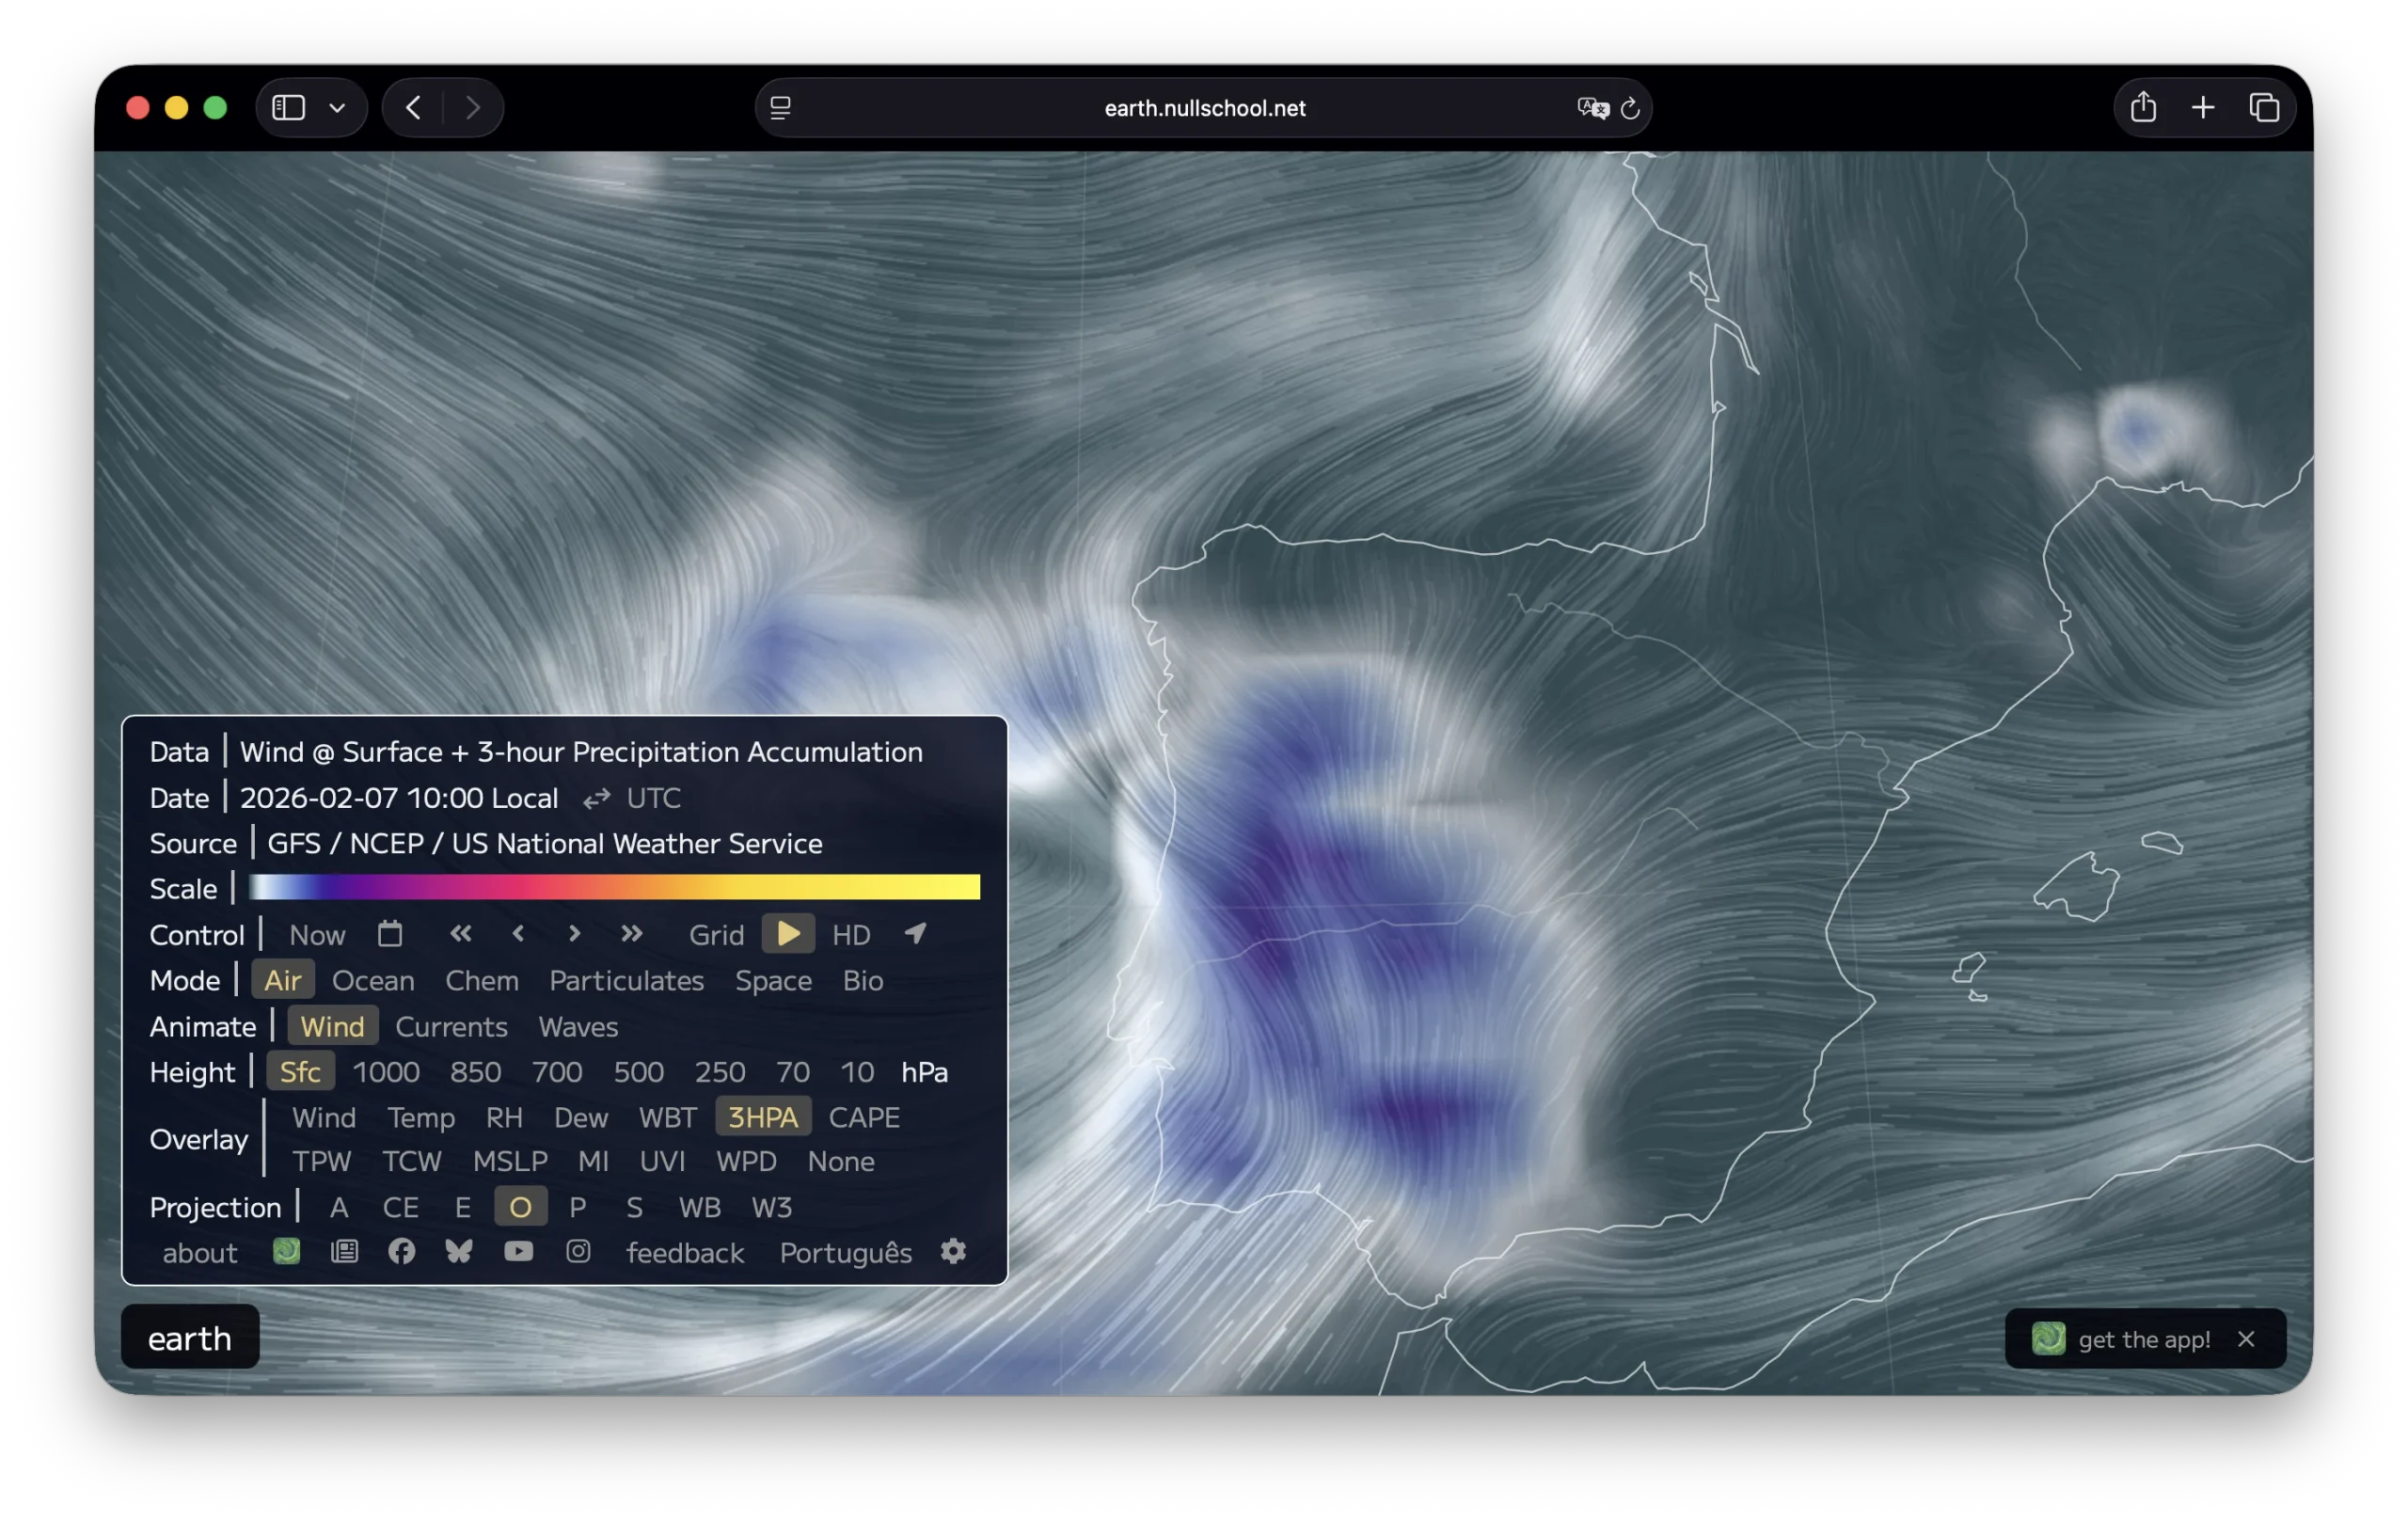
Task: Step forward one hour with single-right chevron
Action: point(574,934)
